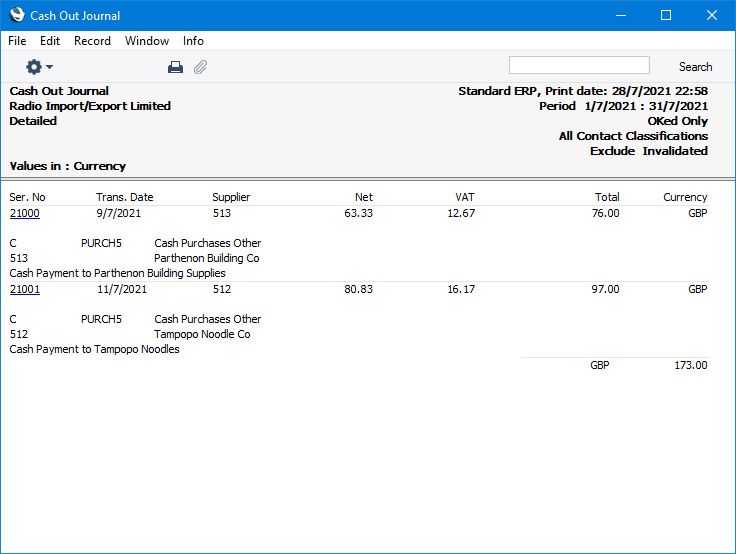The image size is (736, 554).
Task: Click the Ser. No column header
Action: tap(27, 197)
